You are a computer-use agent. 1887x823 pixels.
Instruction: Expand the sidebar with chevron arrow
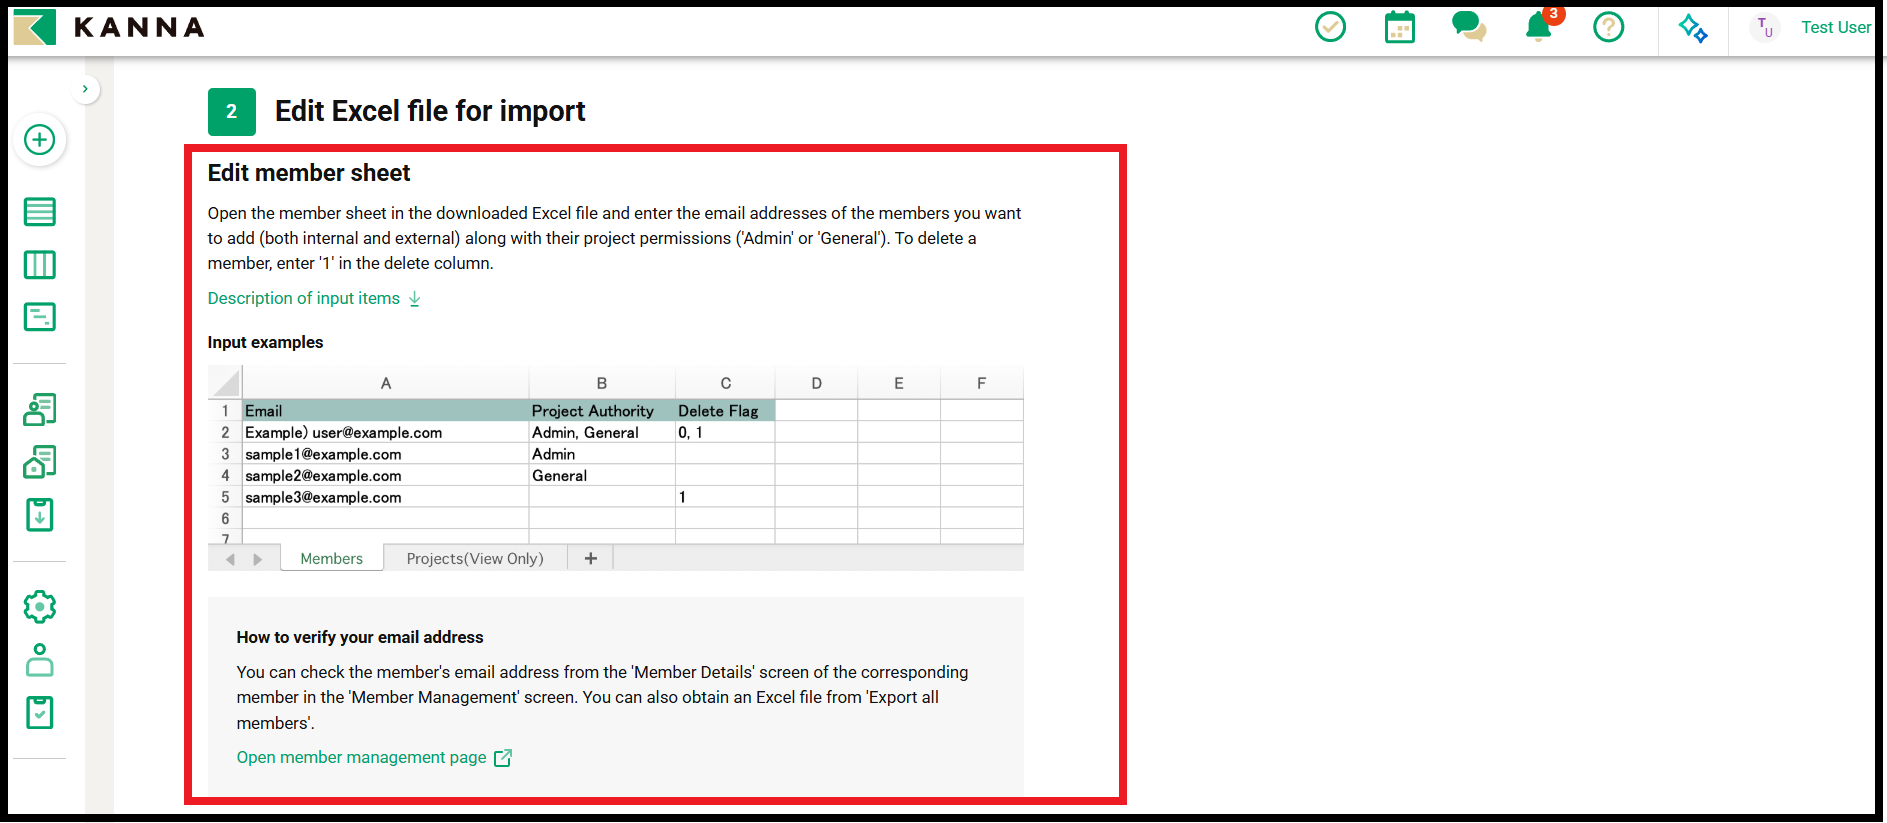(x=85, y=89)
